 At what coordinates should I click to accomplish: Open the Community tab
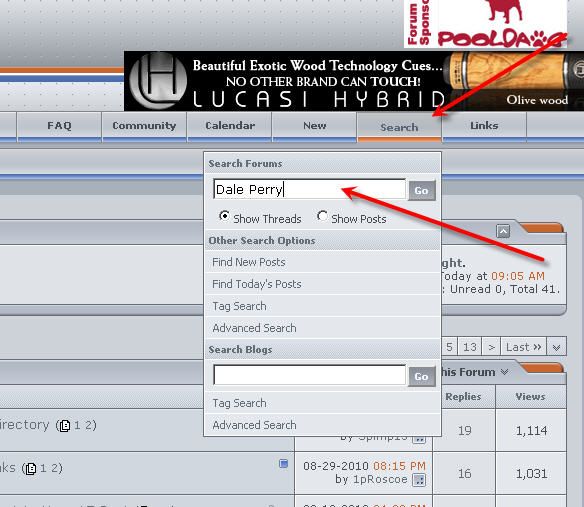[x=144, y=126]
